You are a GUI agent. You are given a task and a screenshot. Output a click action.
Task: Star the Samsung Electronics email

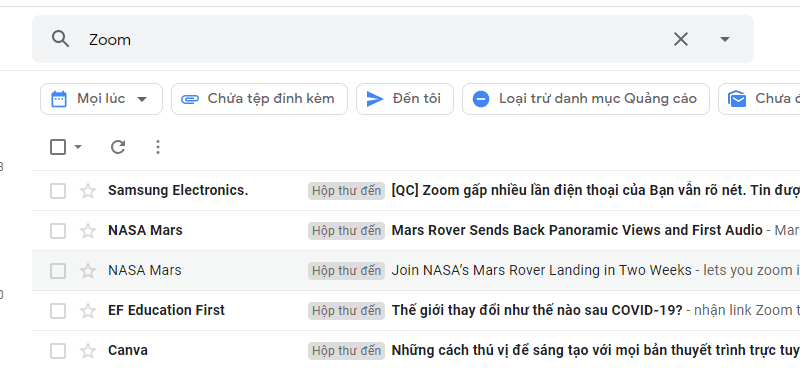[88, 191]
